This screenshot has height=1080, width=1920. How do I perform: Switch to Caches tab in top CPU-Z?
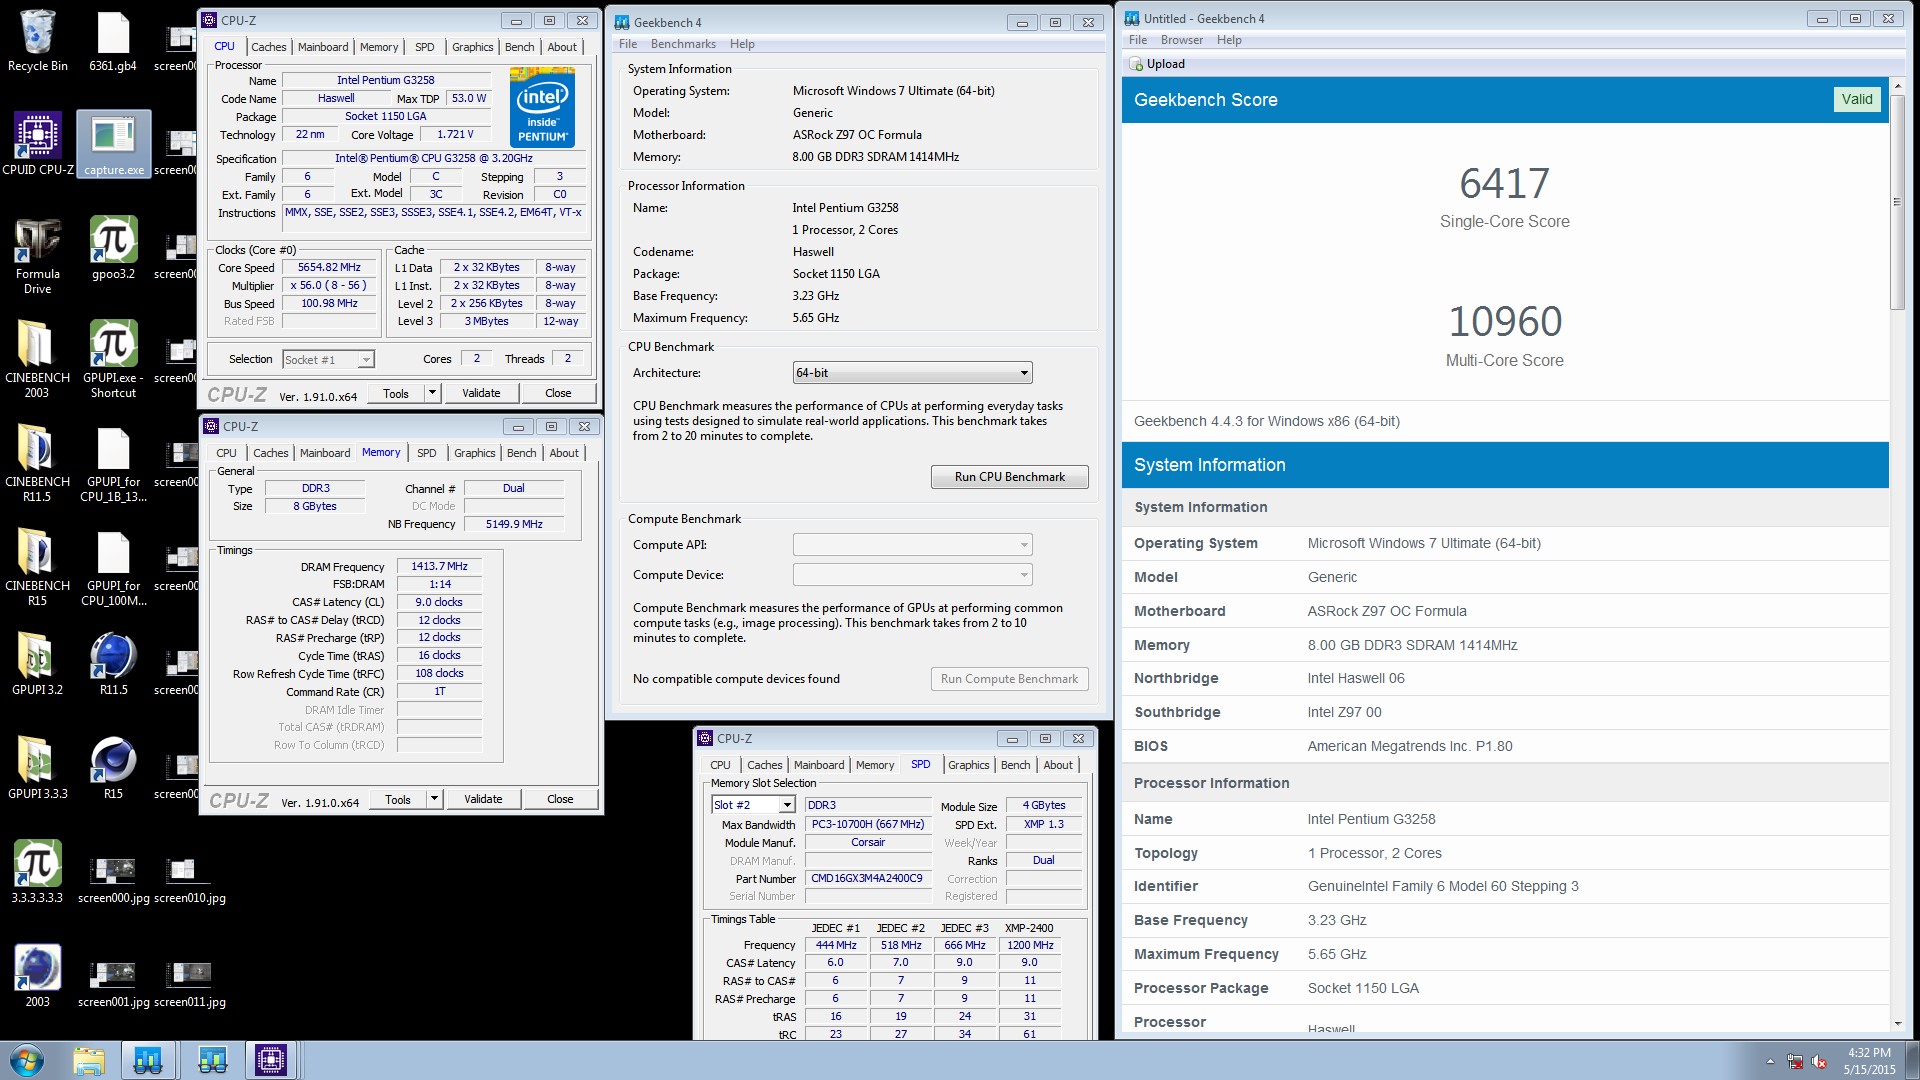coord(268,47)
